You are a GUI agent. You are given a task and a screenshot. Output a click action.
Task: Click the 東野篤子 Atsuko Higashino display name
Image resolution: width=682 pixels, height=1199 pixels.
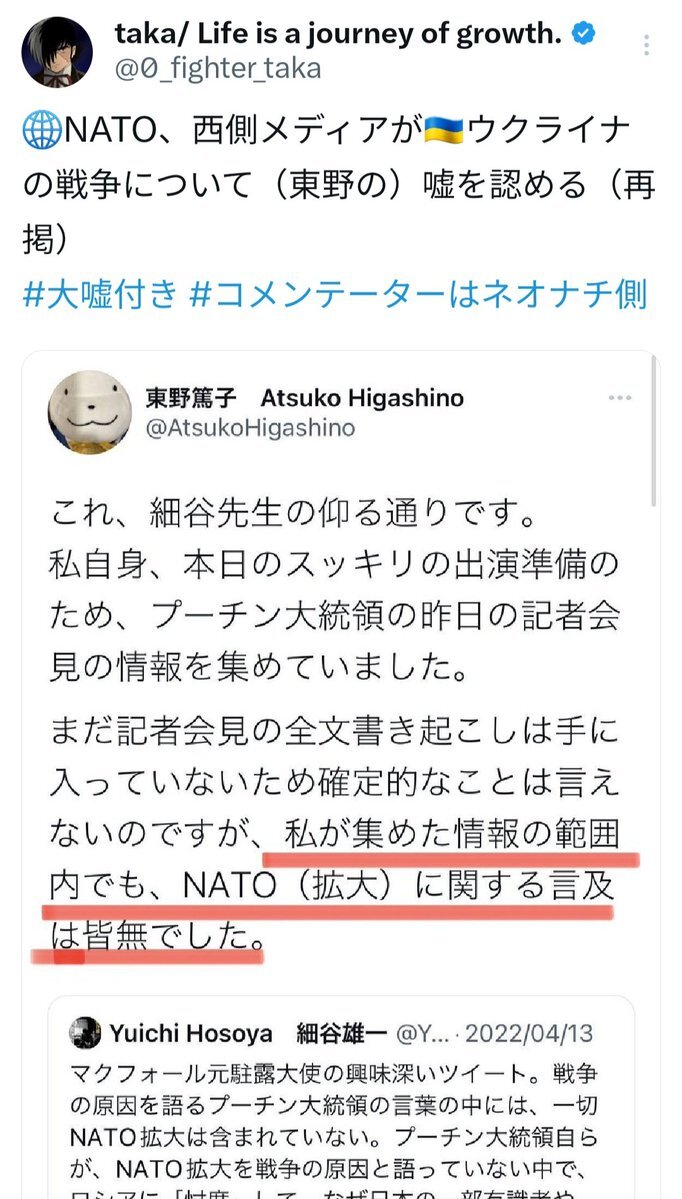point(304,398)
